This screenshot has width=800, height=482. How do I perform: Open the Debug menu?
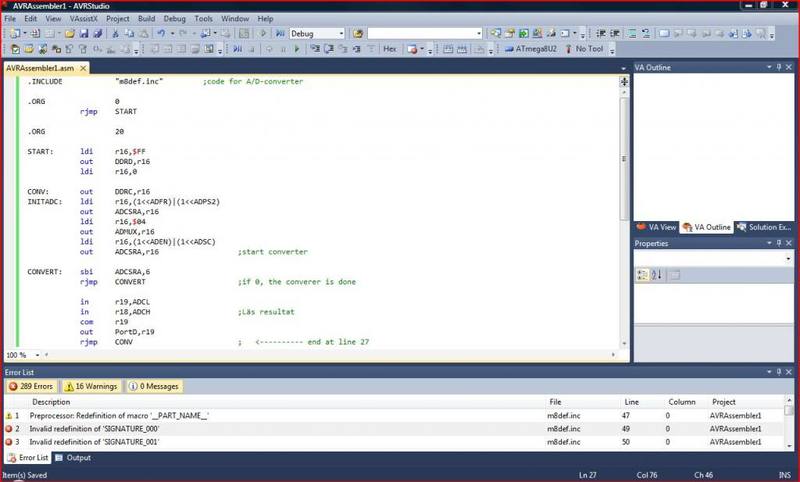(x=174, y=19)
